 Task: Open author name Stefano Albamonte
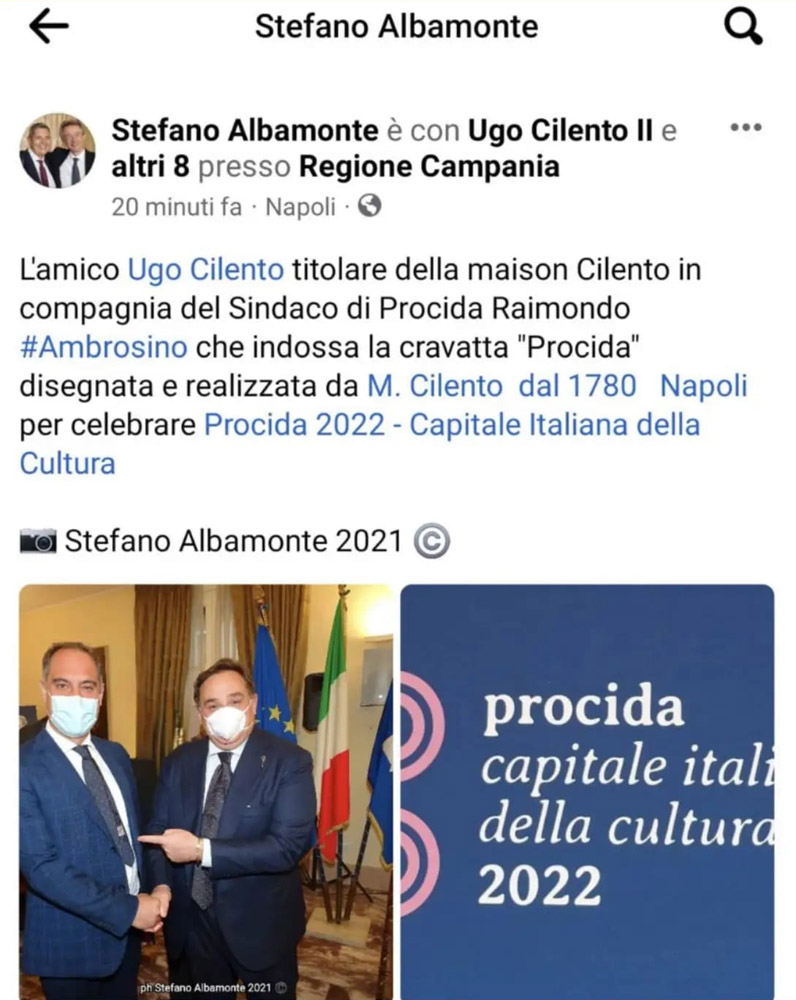(x=245, y=131)
